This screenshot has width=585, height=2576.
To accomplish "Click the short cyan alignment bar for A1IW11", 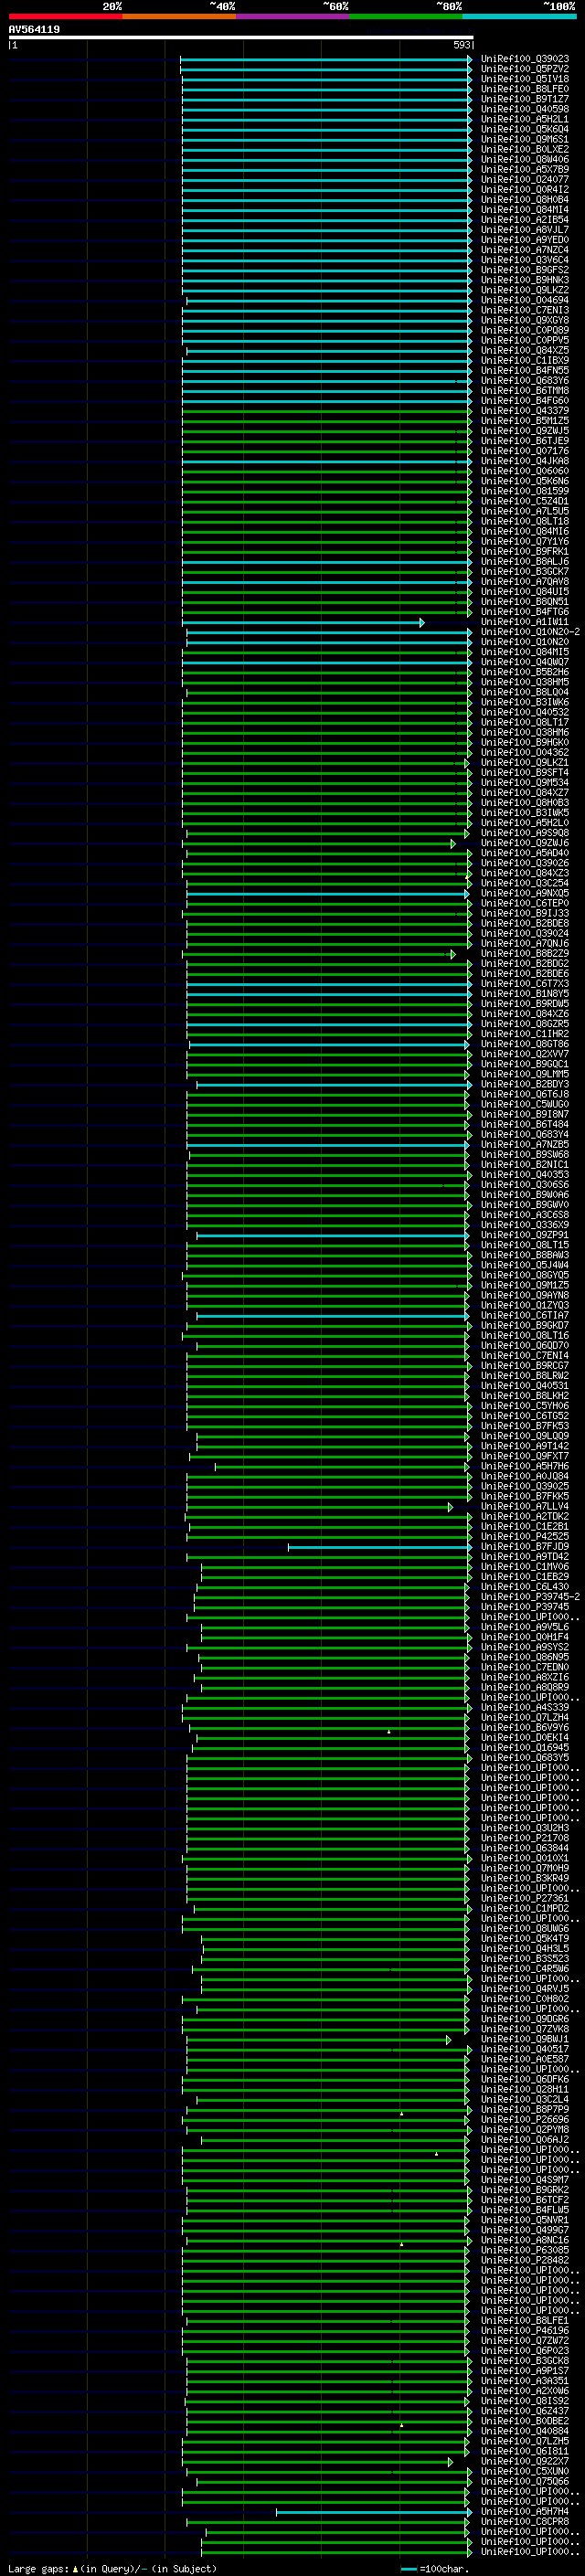I will click(303, 622).
